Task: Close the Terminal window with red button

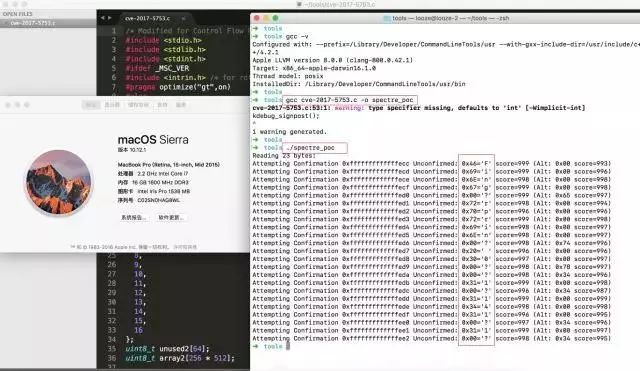Action: 257,18
